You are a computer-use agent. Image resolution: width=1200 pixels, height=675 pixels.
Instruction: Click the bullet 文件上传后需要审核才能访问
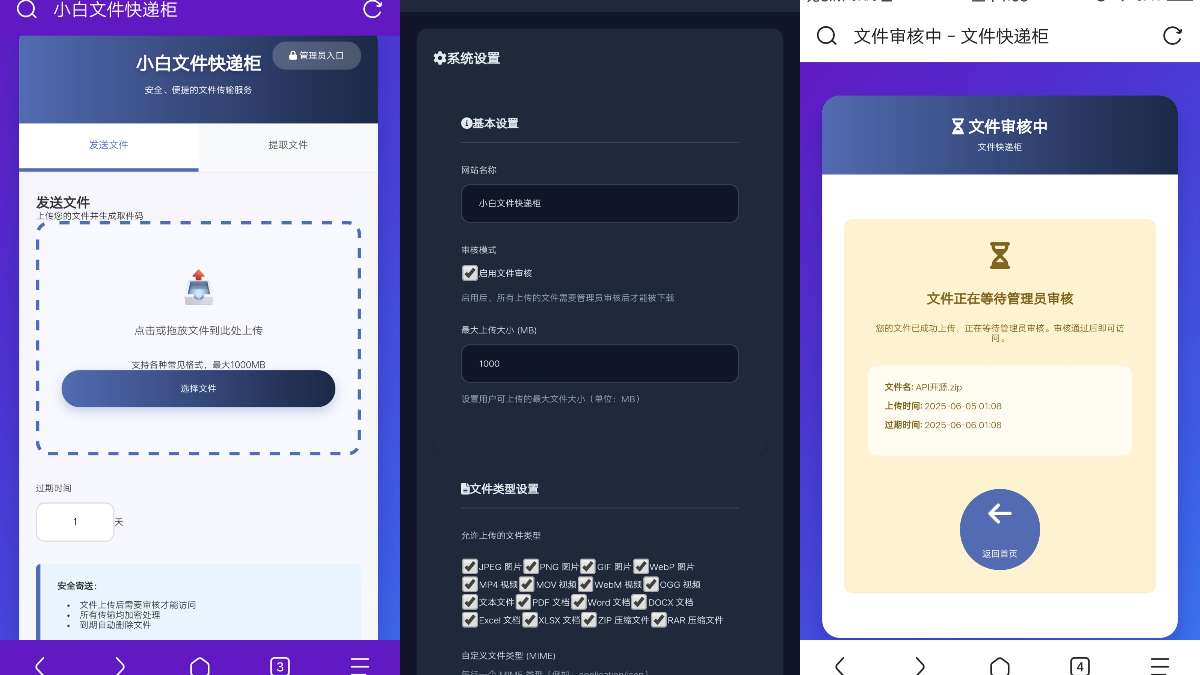pos(138,605)
